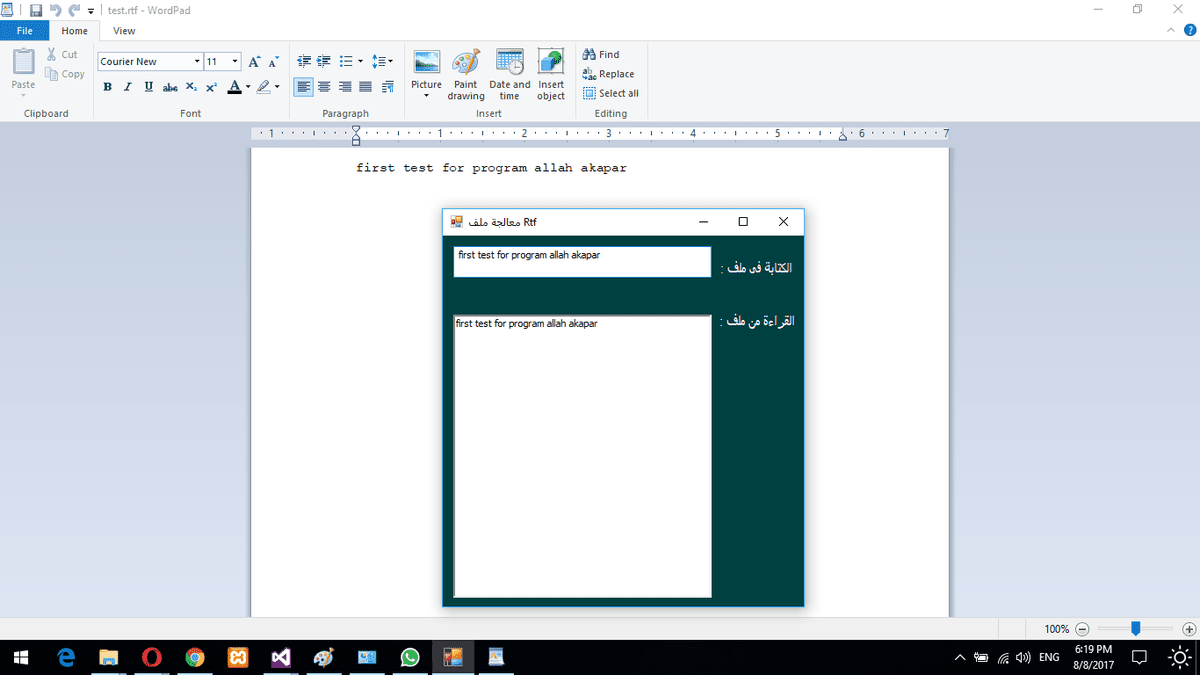Insert a Paint drawing

click(x=466, y=74)
